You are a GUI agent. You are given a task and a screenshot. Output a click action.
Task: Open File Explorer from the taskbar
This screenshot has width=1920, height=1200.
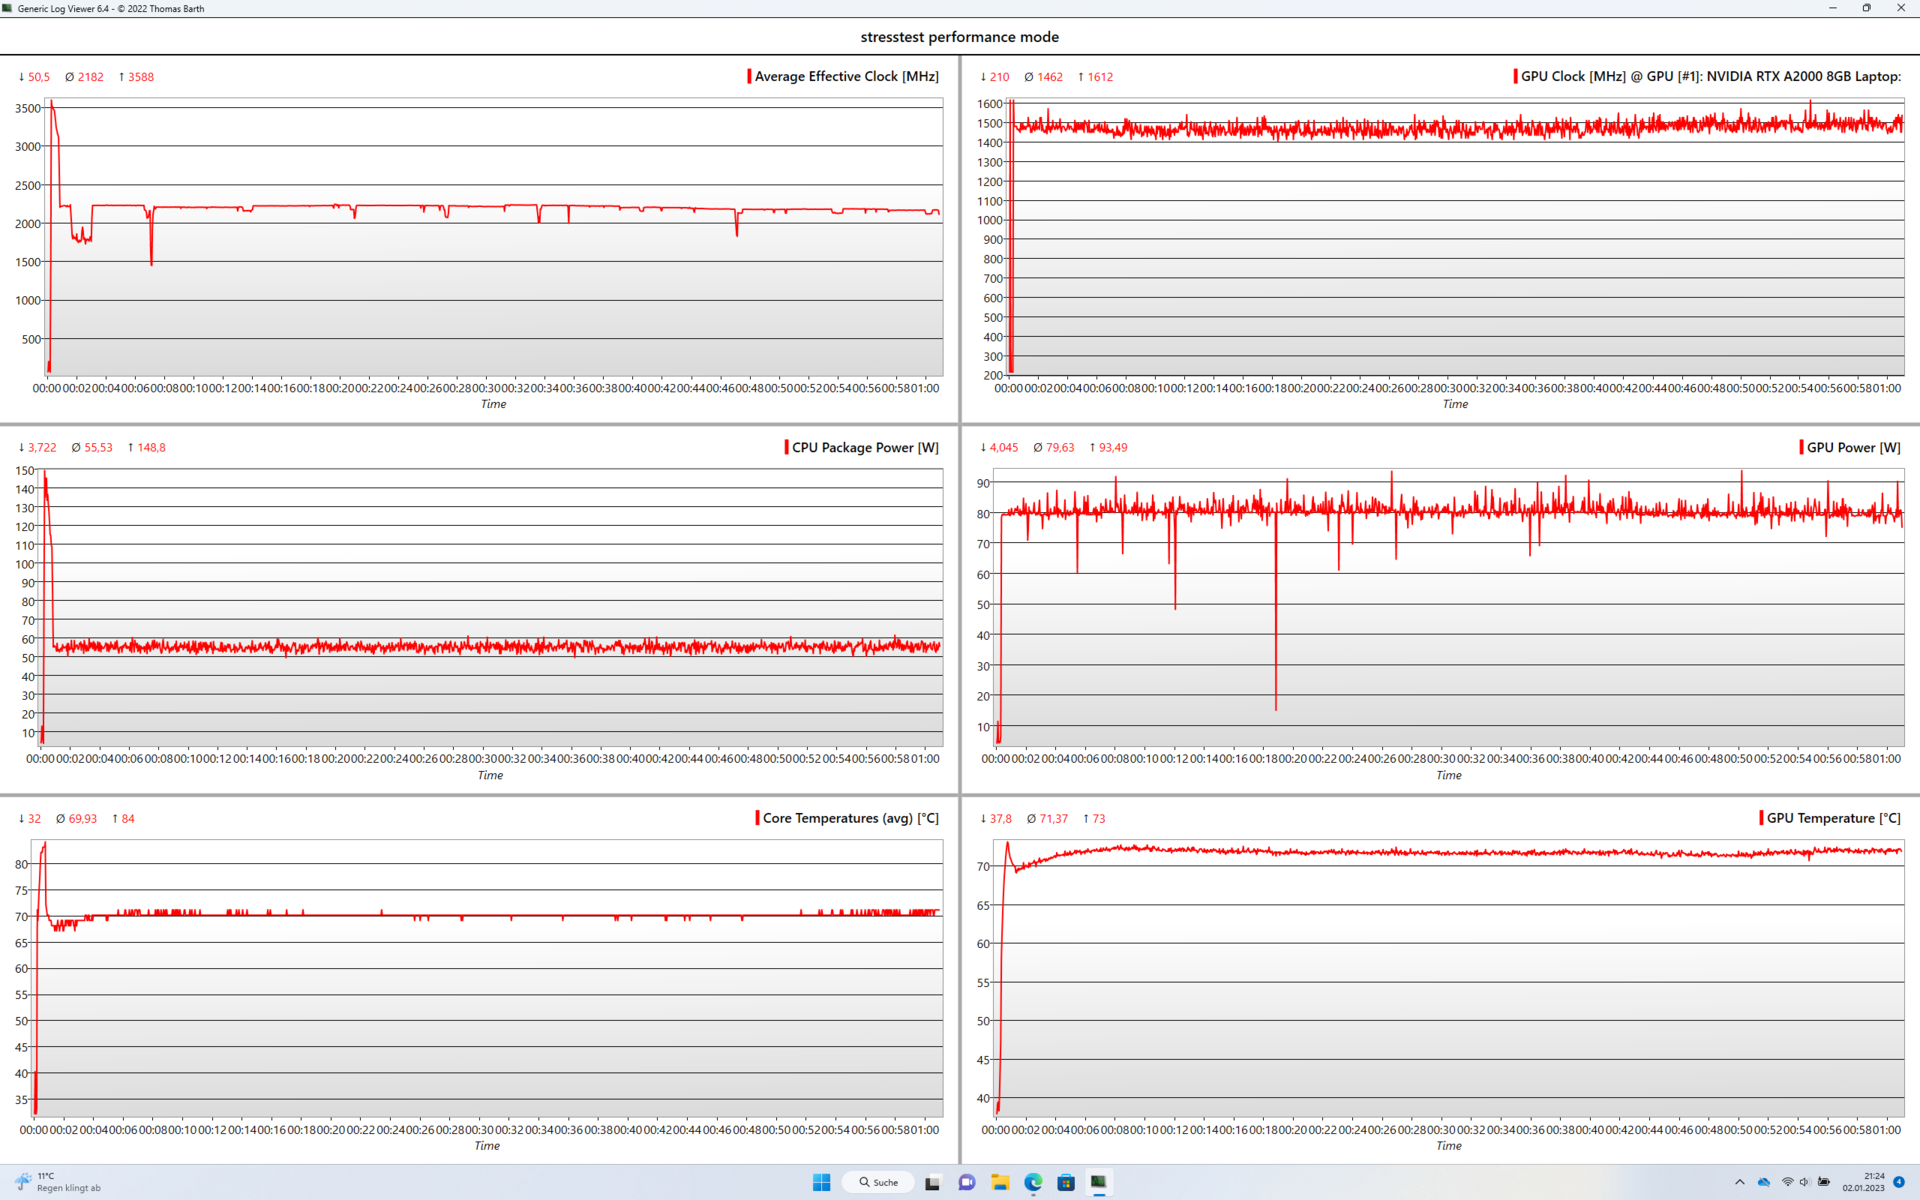[x=999, y=1182]
